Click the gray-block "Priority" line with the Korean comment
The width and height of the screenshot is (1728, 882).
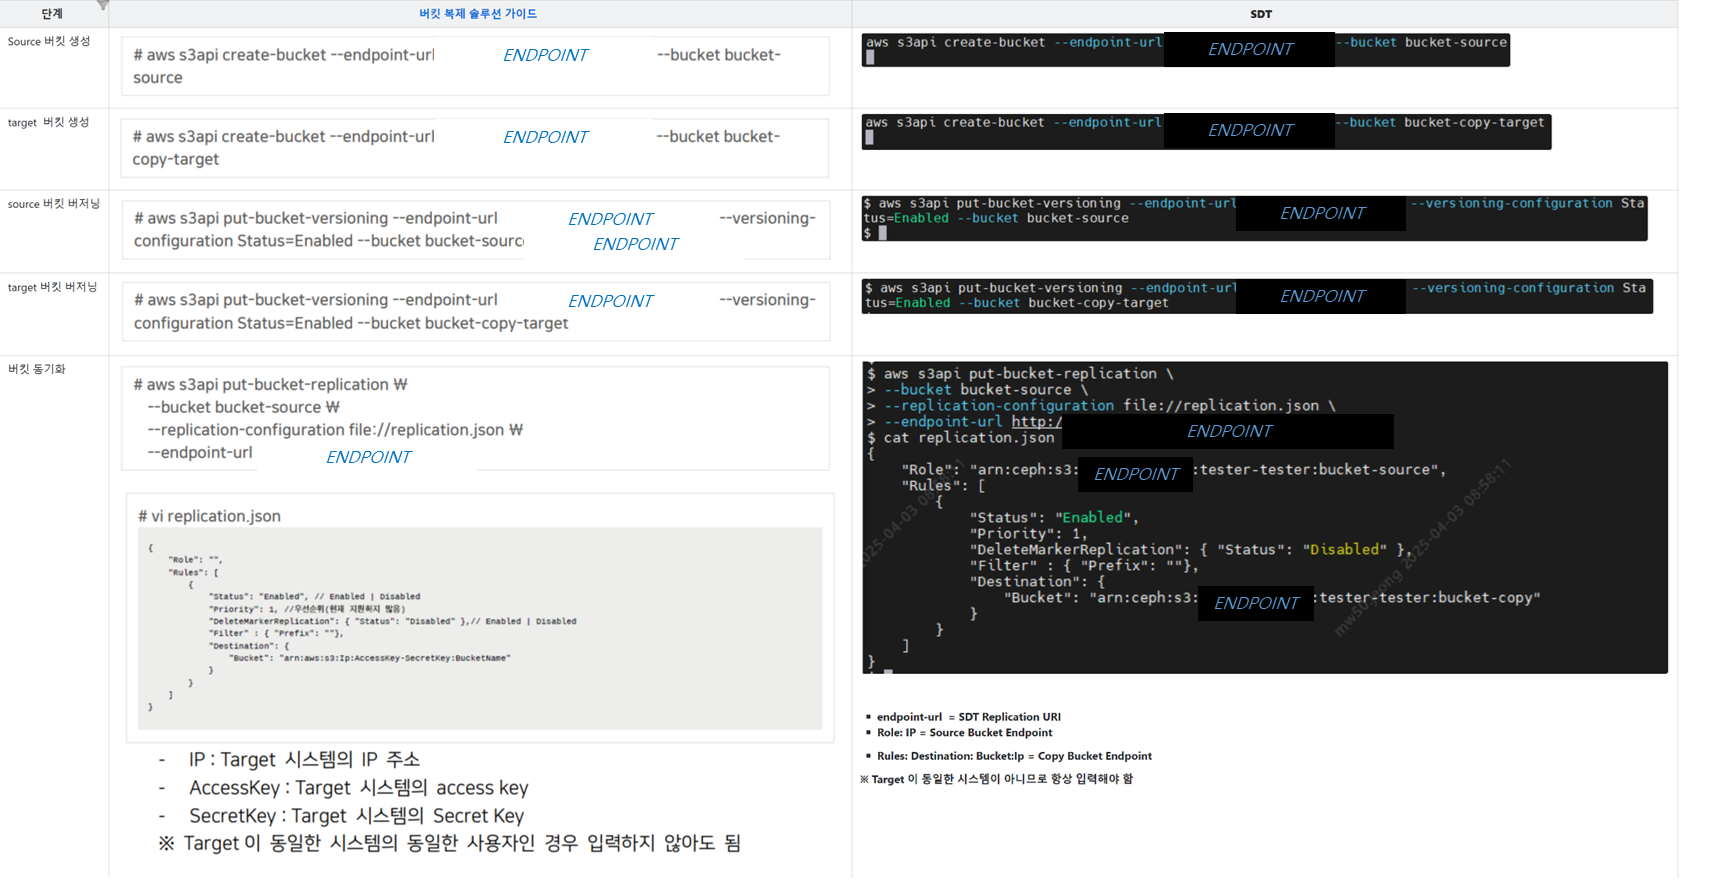click(x=307, y=608)
